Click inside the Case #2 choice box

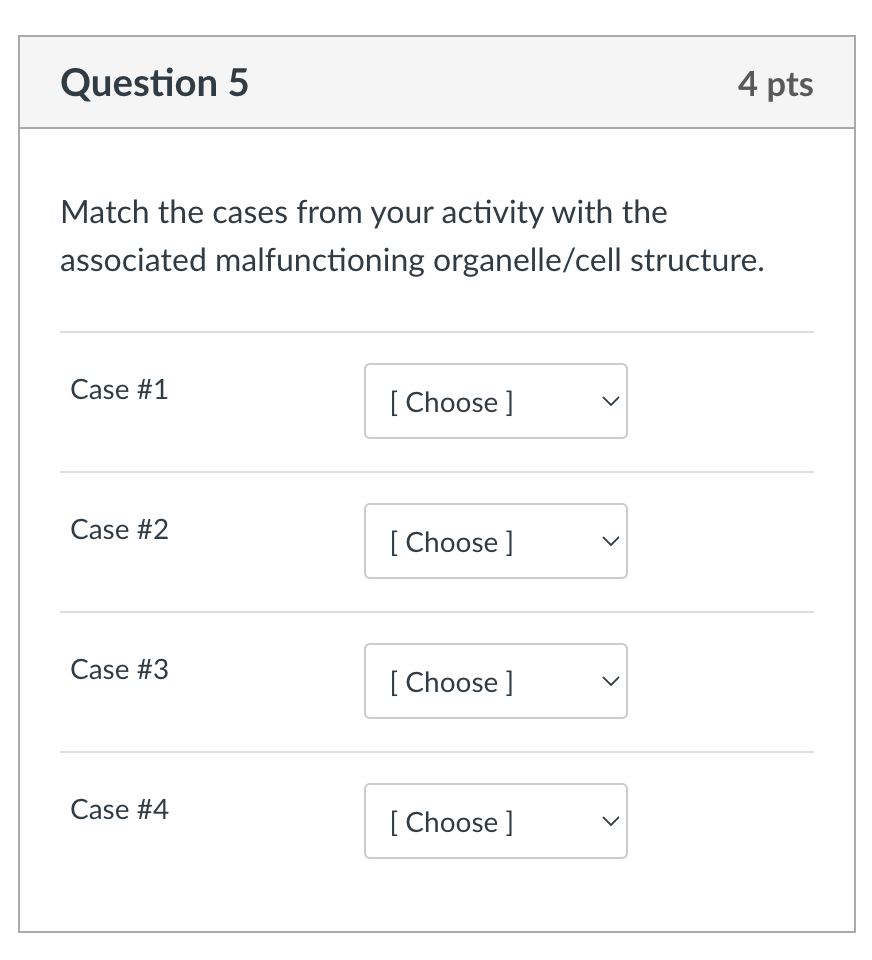495,541
